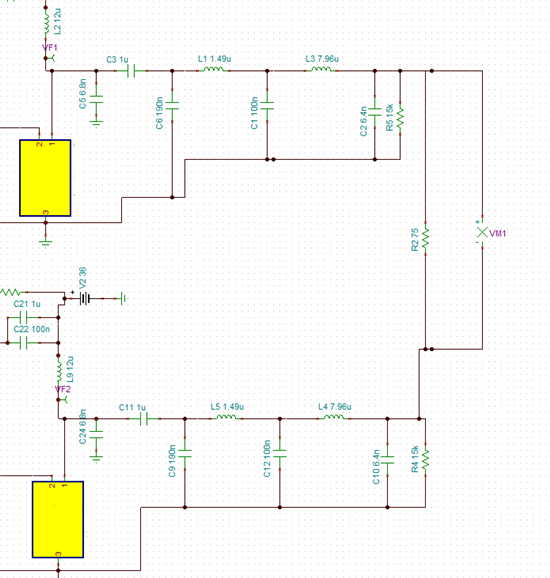
Task: Click capacitor C11 1u symbol
Action: click(x=144, y=418)
